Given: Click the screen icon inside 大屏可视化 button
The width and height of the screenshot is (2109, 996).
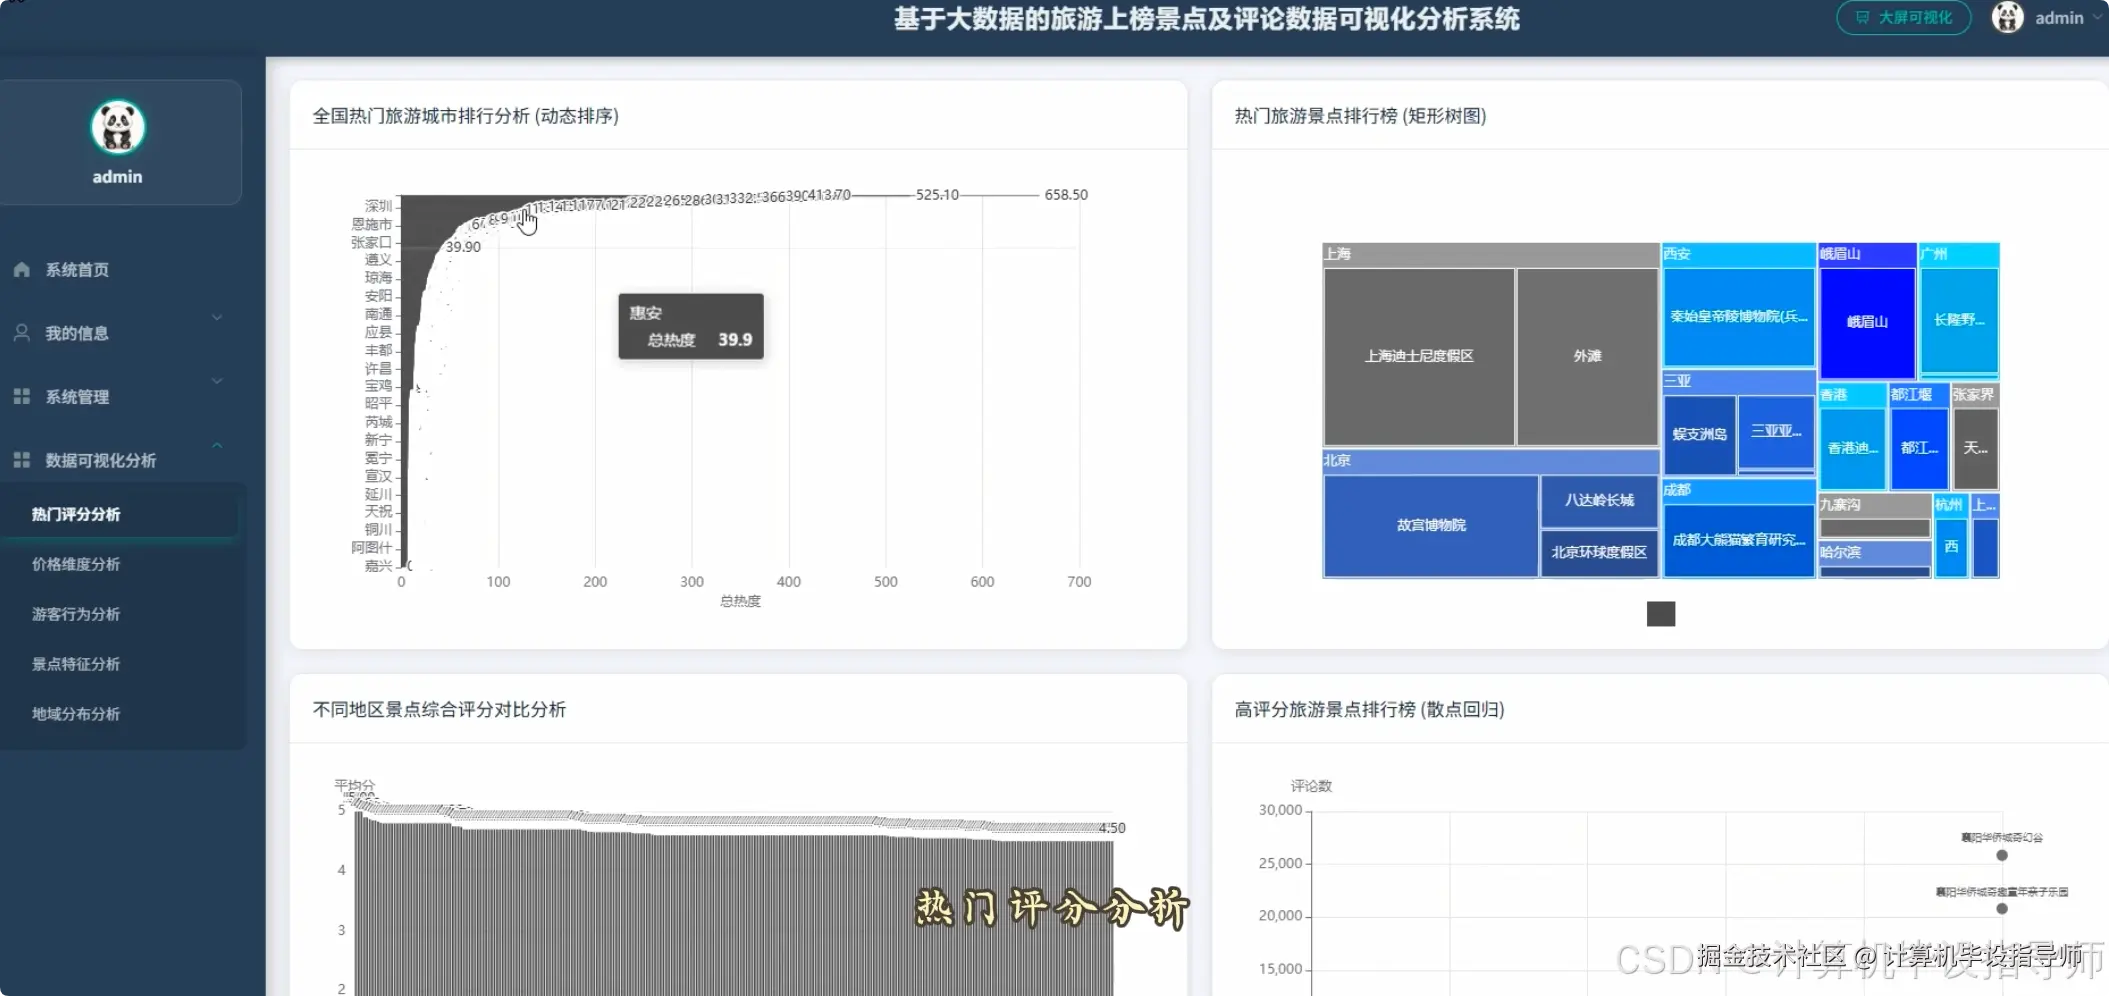Looking at the screenshot, I should click(1861, 17).
